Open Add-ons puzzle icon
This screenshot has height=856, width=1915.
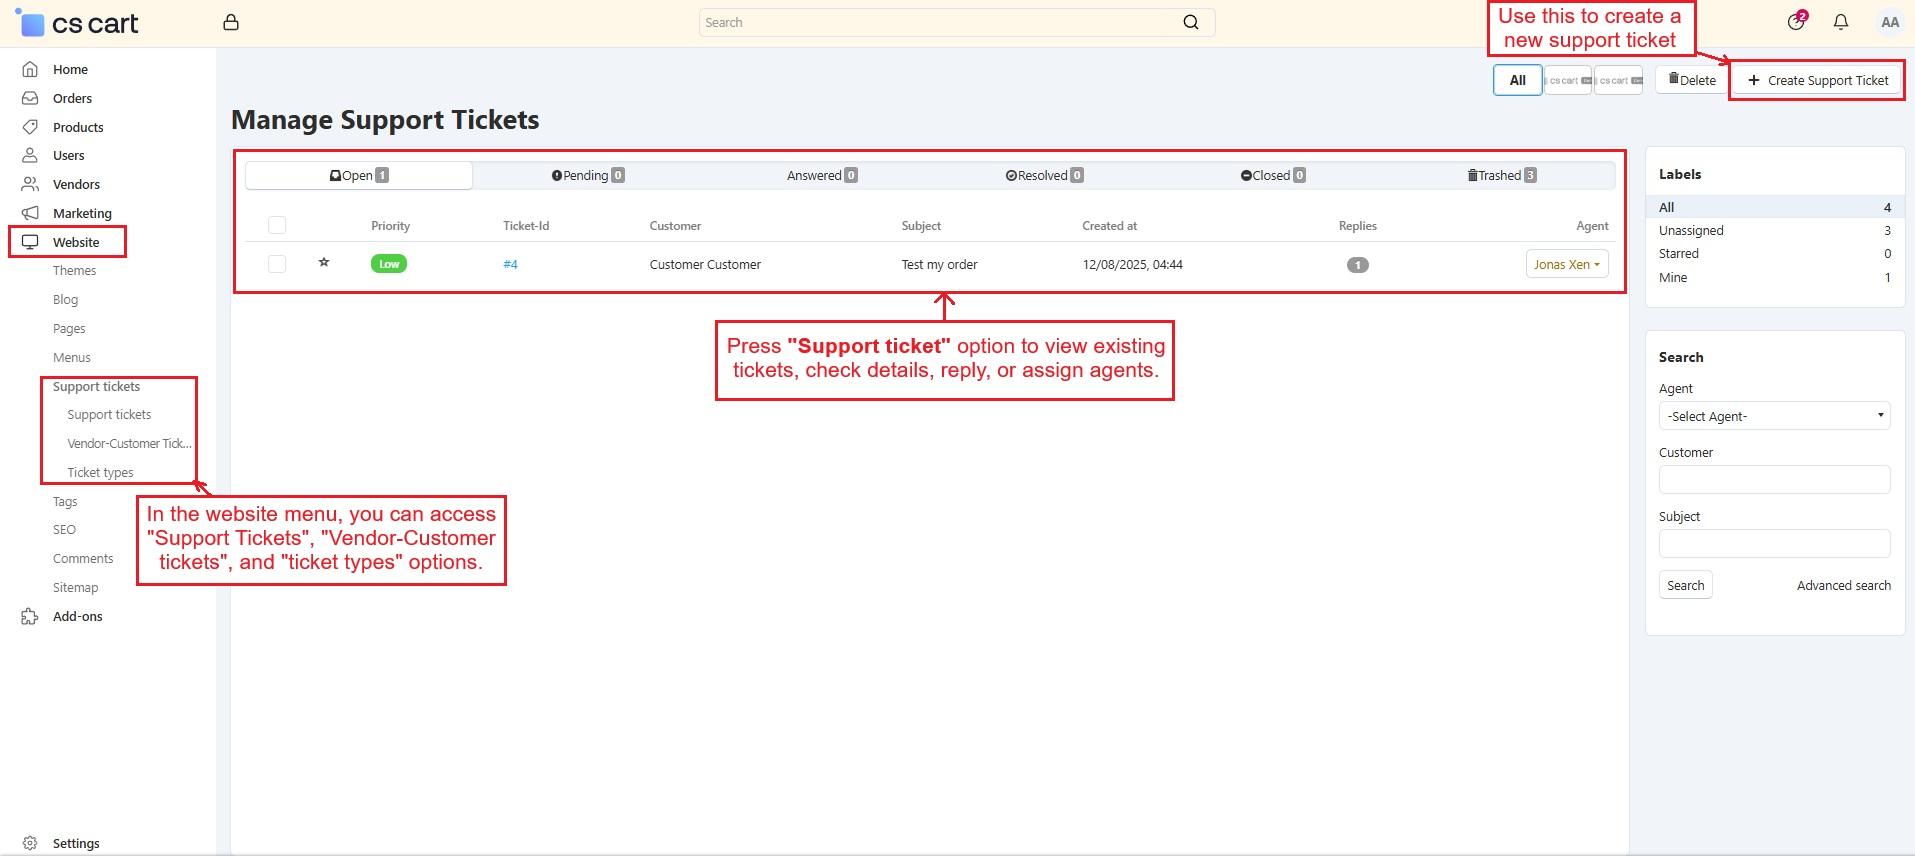tap(30, 617)
